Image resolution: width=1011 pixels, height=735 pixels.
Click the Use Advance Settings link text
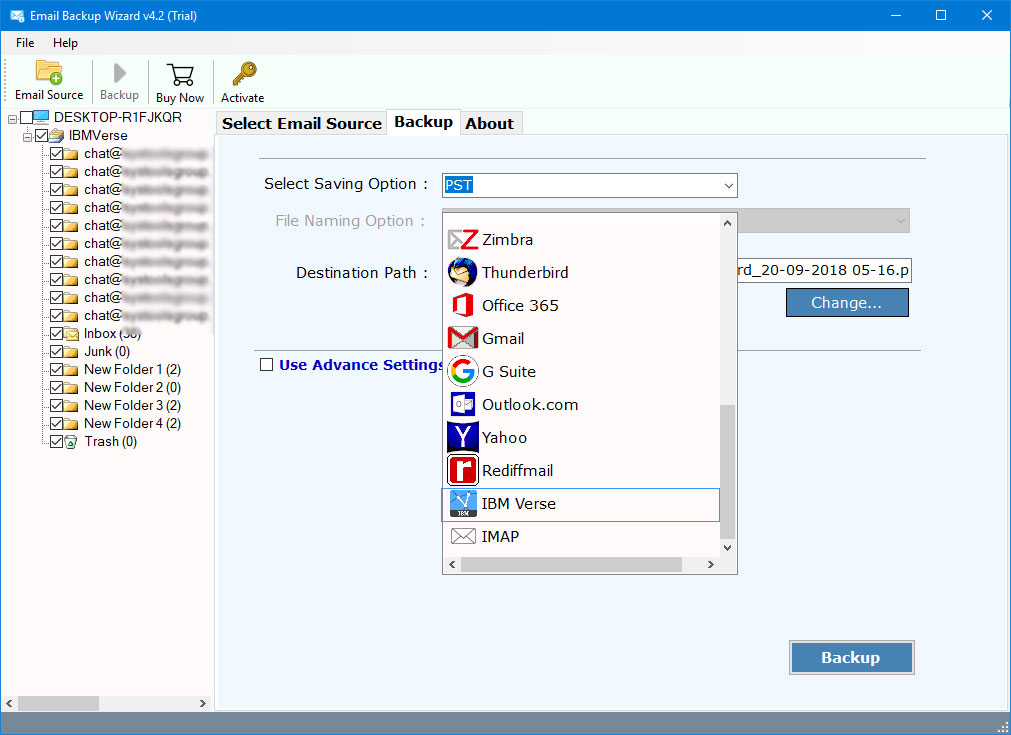click(360, 365)
